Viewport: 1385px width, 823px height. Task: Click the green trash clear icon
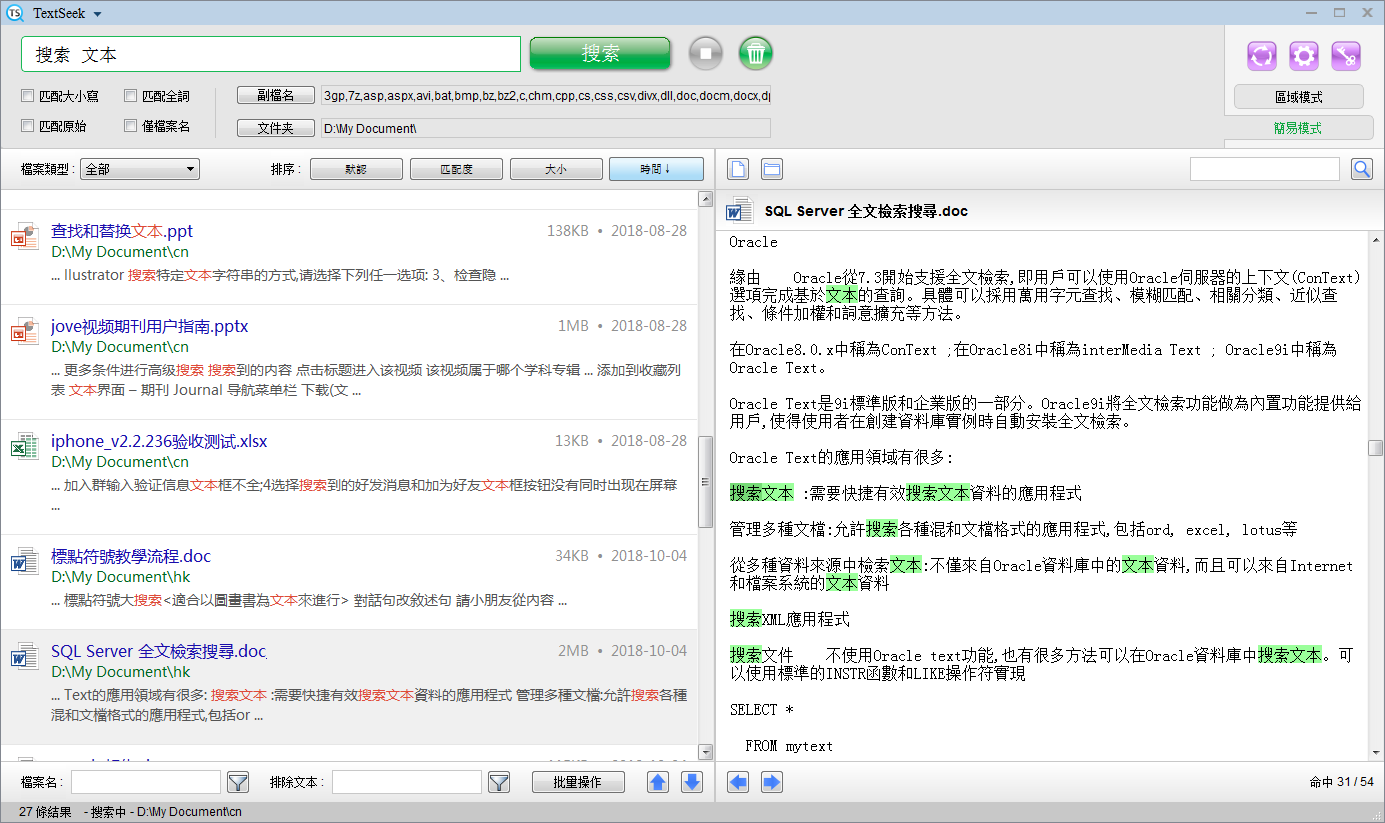756,53
